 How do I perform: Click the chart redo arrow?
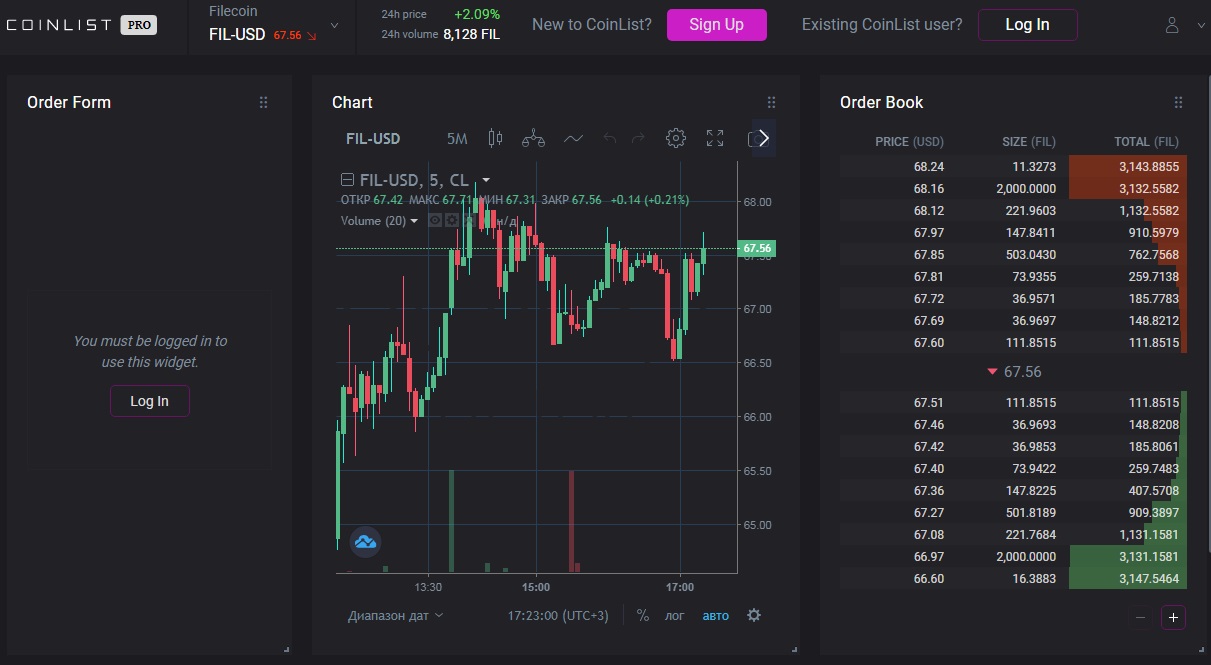[638, 139]
